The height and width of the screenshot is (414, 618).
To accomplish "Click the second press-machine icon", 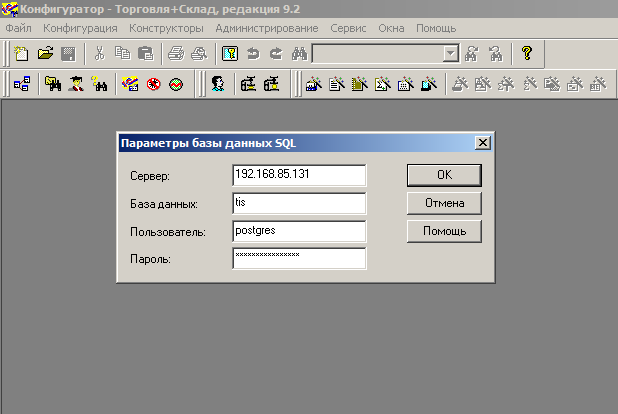I will 272,84.
